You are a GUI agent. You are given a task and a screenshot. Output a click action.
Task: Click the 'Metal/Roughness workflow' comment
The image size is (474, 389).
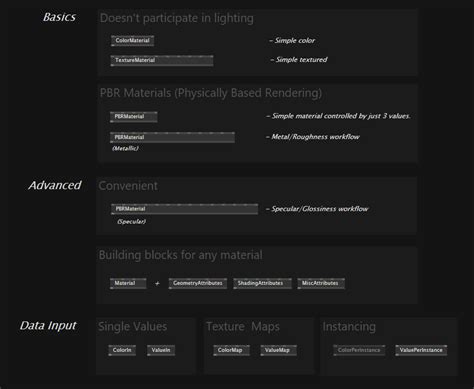313,137
